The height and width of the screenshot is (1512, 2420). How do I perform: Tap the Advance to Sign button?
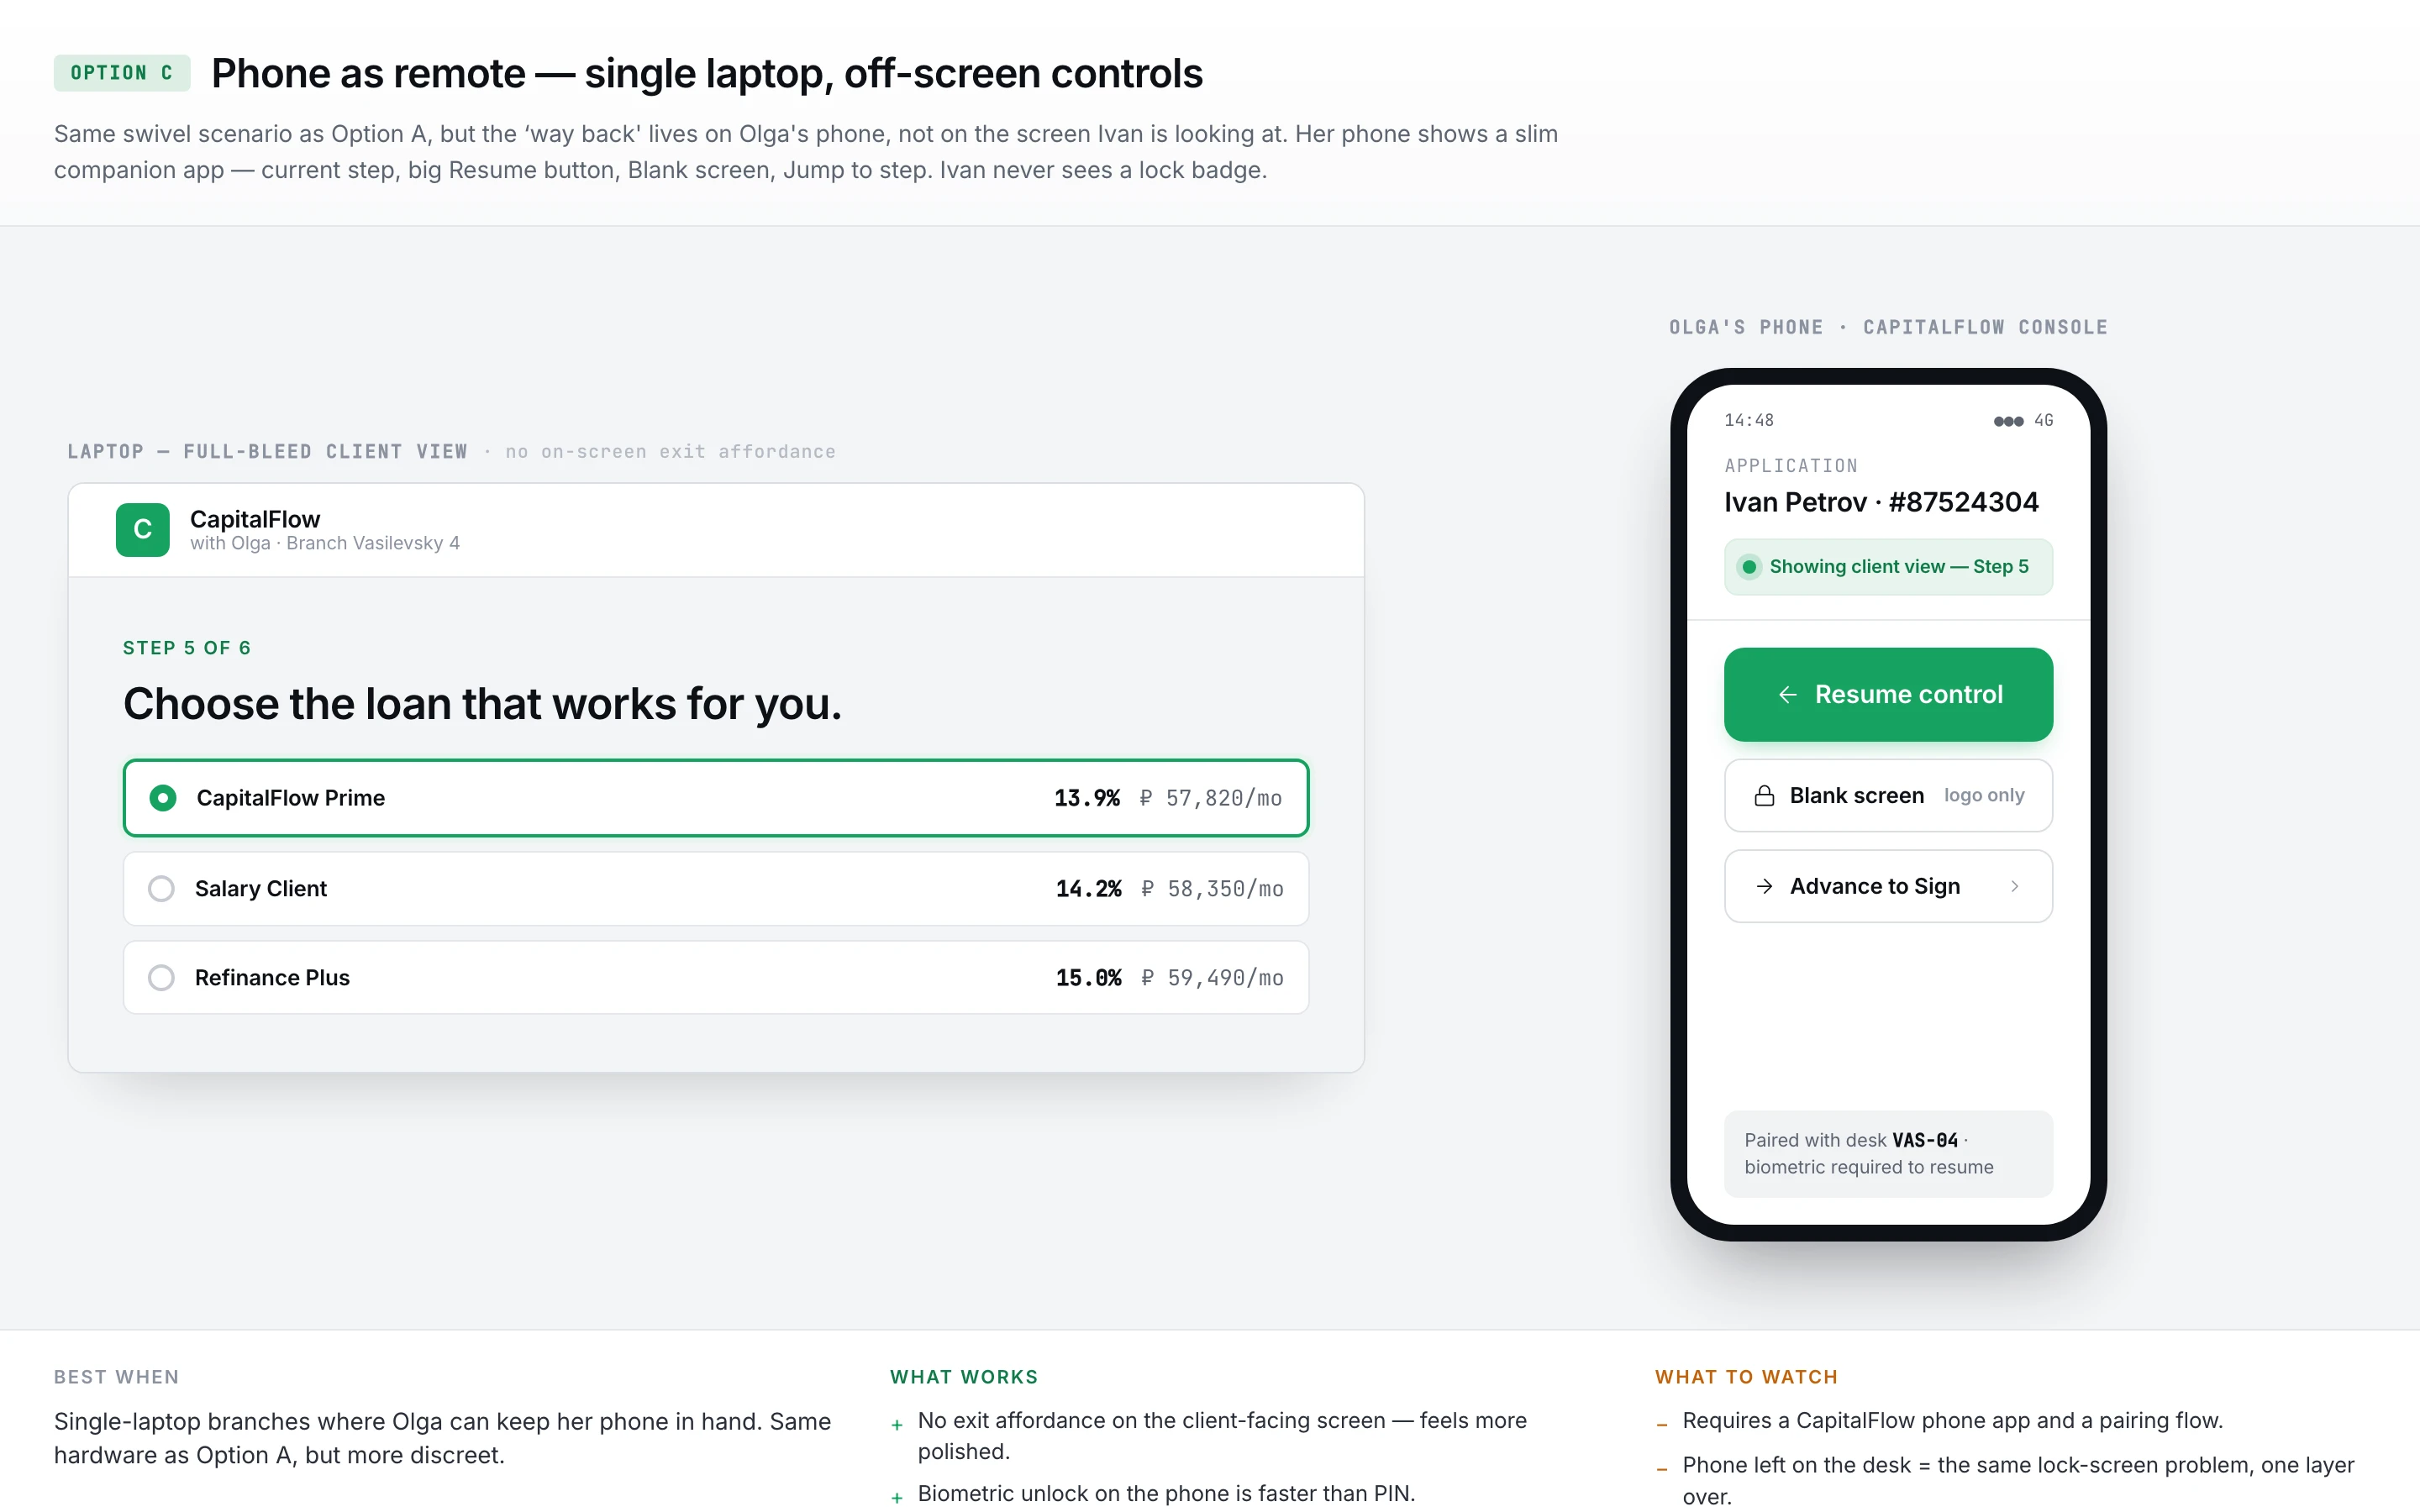click(1888, 886)
